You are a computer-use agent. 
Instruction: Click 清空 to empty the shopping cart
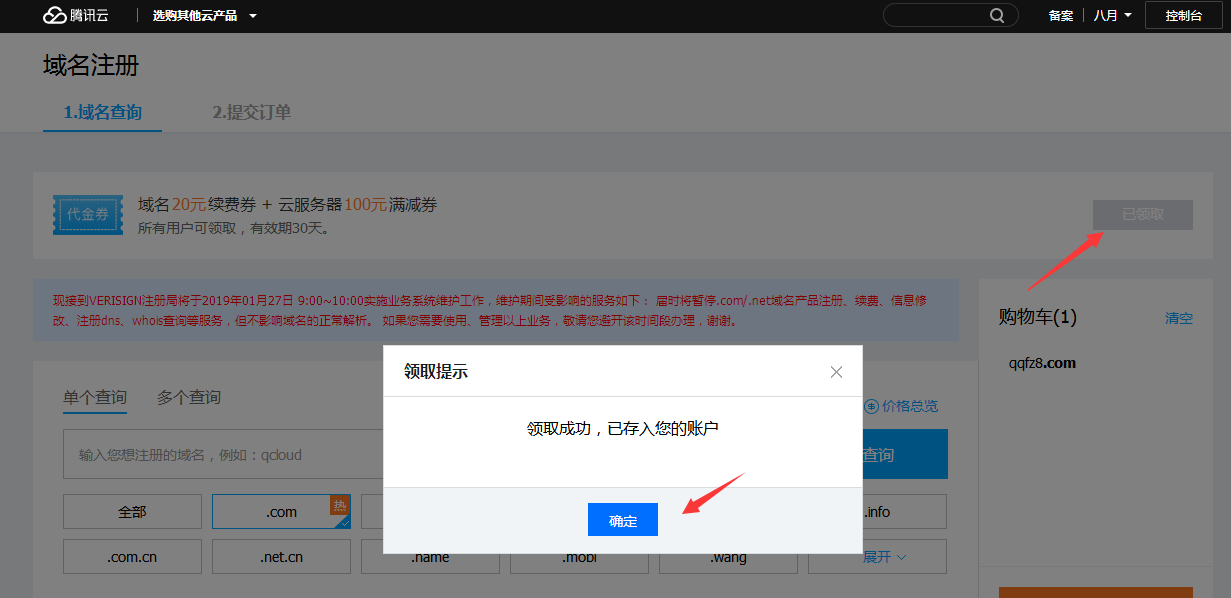point(1178,318)
